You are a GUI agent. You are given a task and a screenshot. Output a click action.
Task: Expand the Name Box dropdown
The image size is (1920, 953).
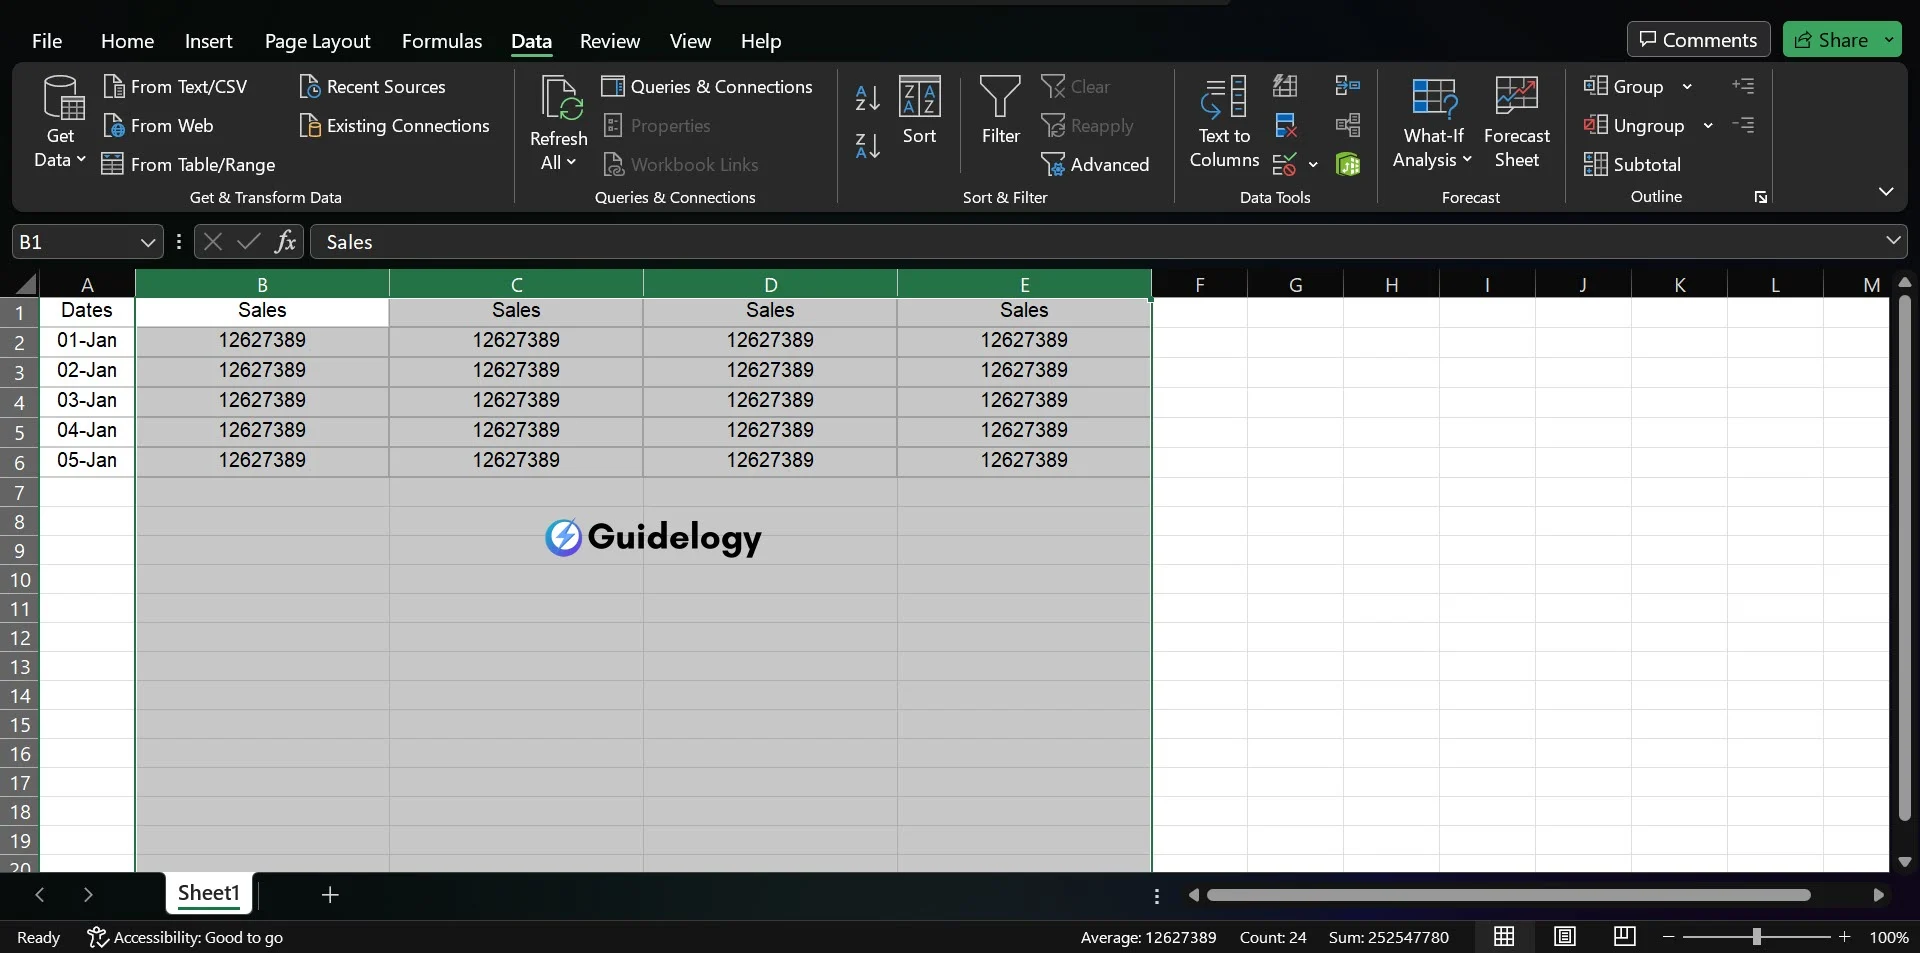(x=148, y=242)
